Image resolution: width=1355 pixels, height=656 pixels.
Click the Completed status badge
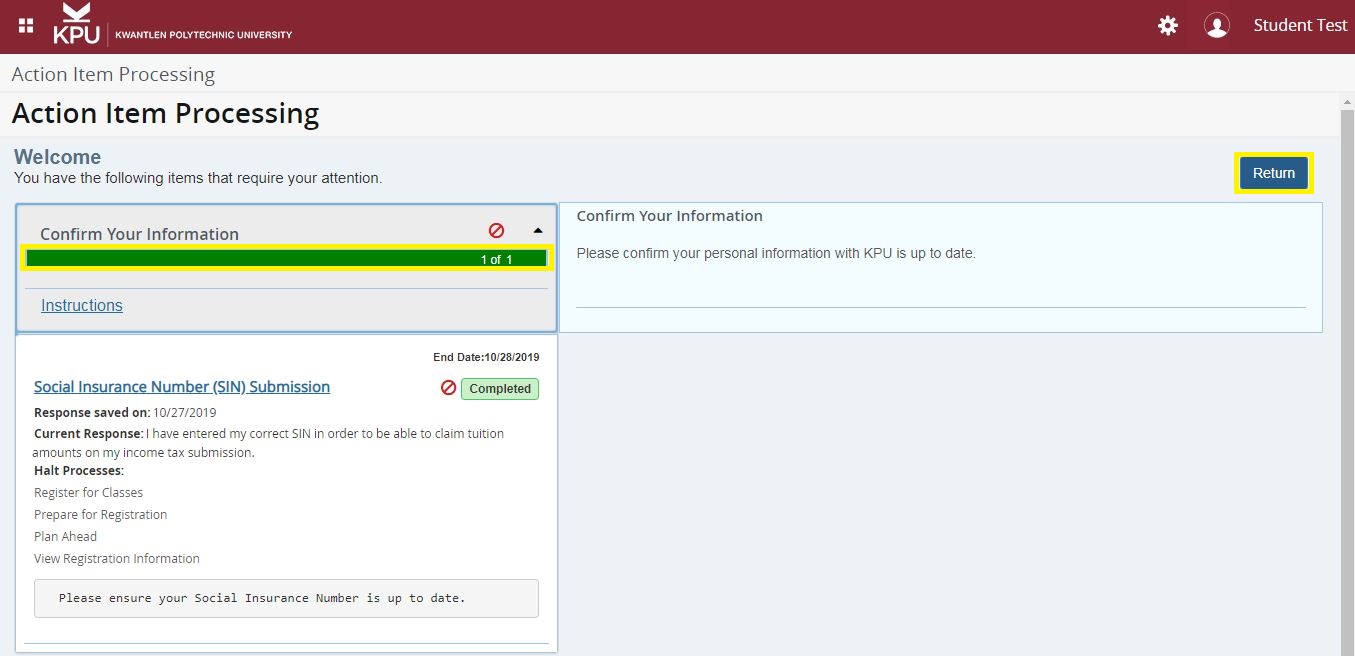pyautogui.click(x=500, y=389)
